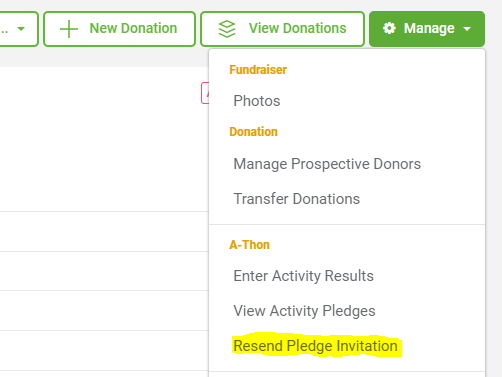Open the View Donations page
Screen dimensions: 502x377
coord(282,29)
